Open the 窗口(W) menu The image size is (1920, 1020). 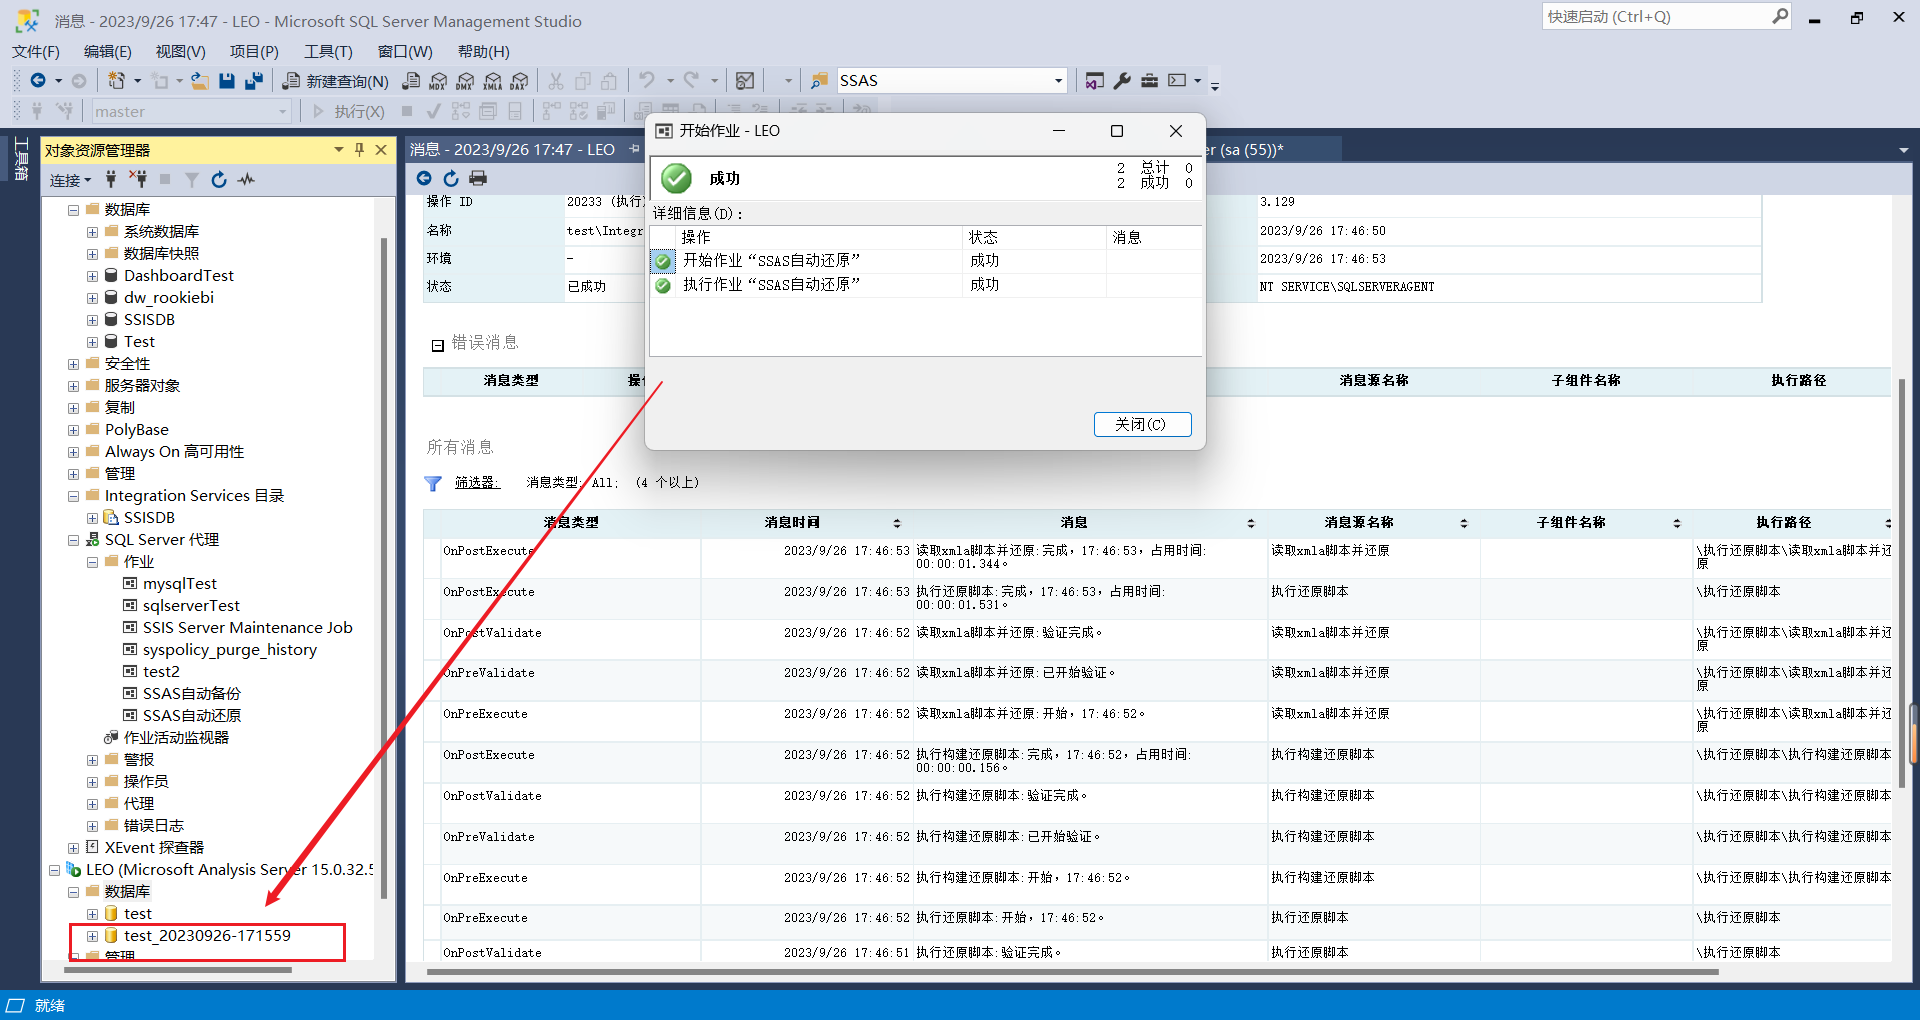coord(405,52)
